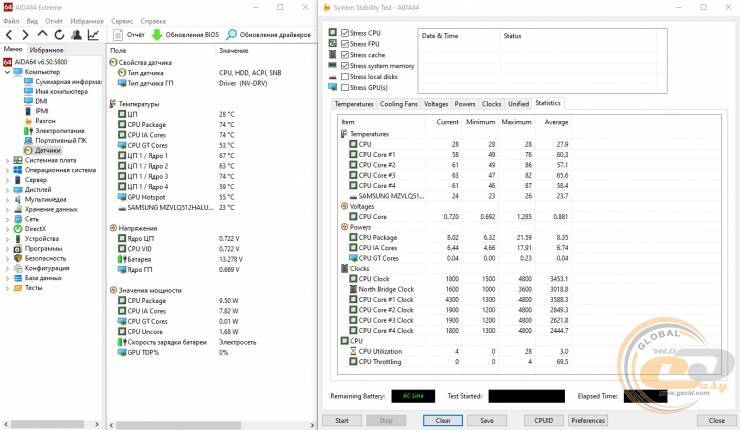Expand the Операционная система tree node
The width and height of the screenshot is (740, 430).
click(x=7, y=170)
